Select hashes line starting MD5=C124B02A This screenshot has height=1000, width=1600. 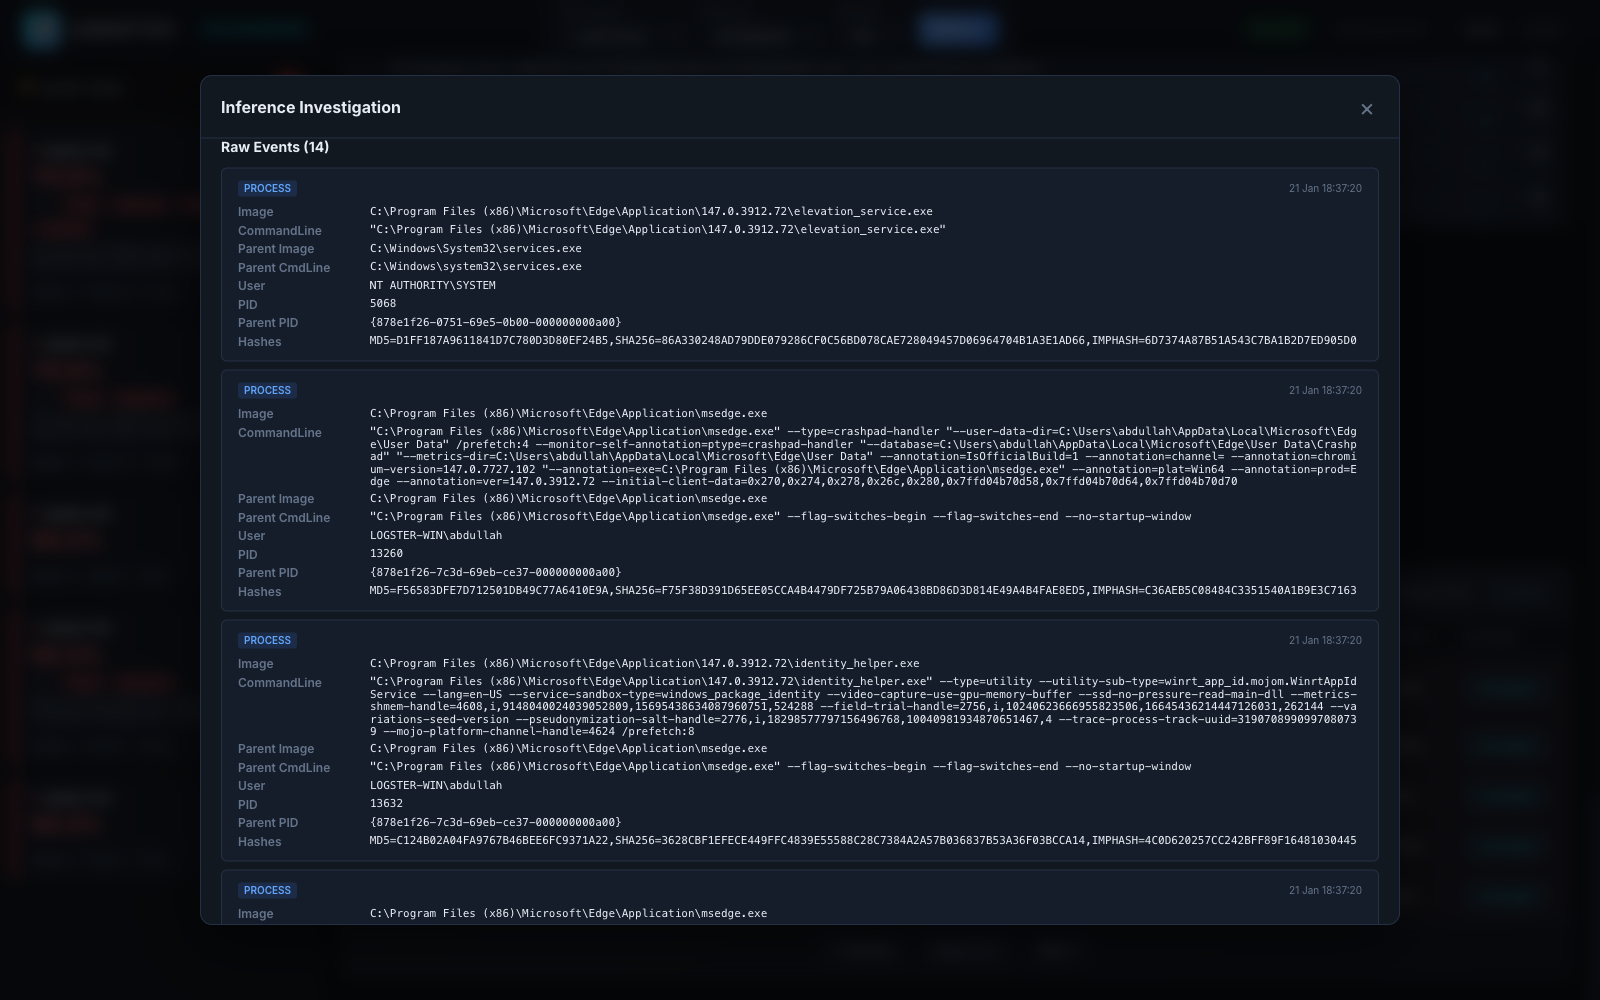[863, 841]
